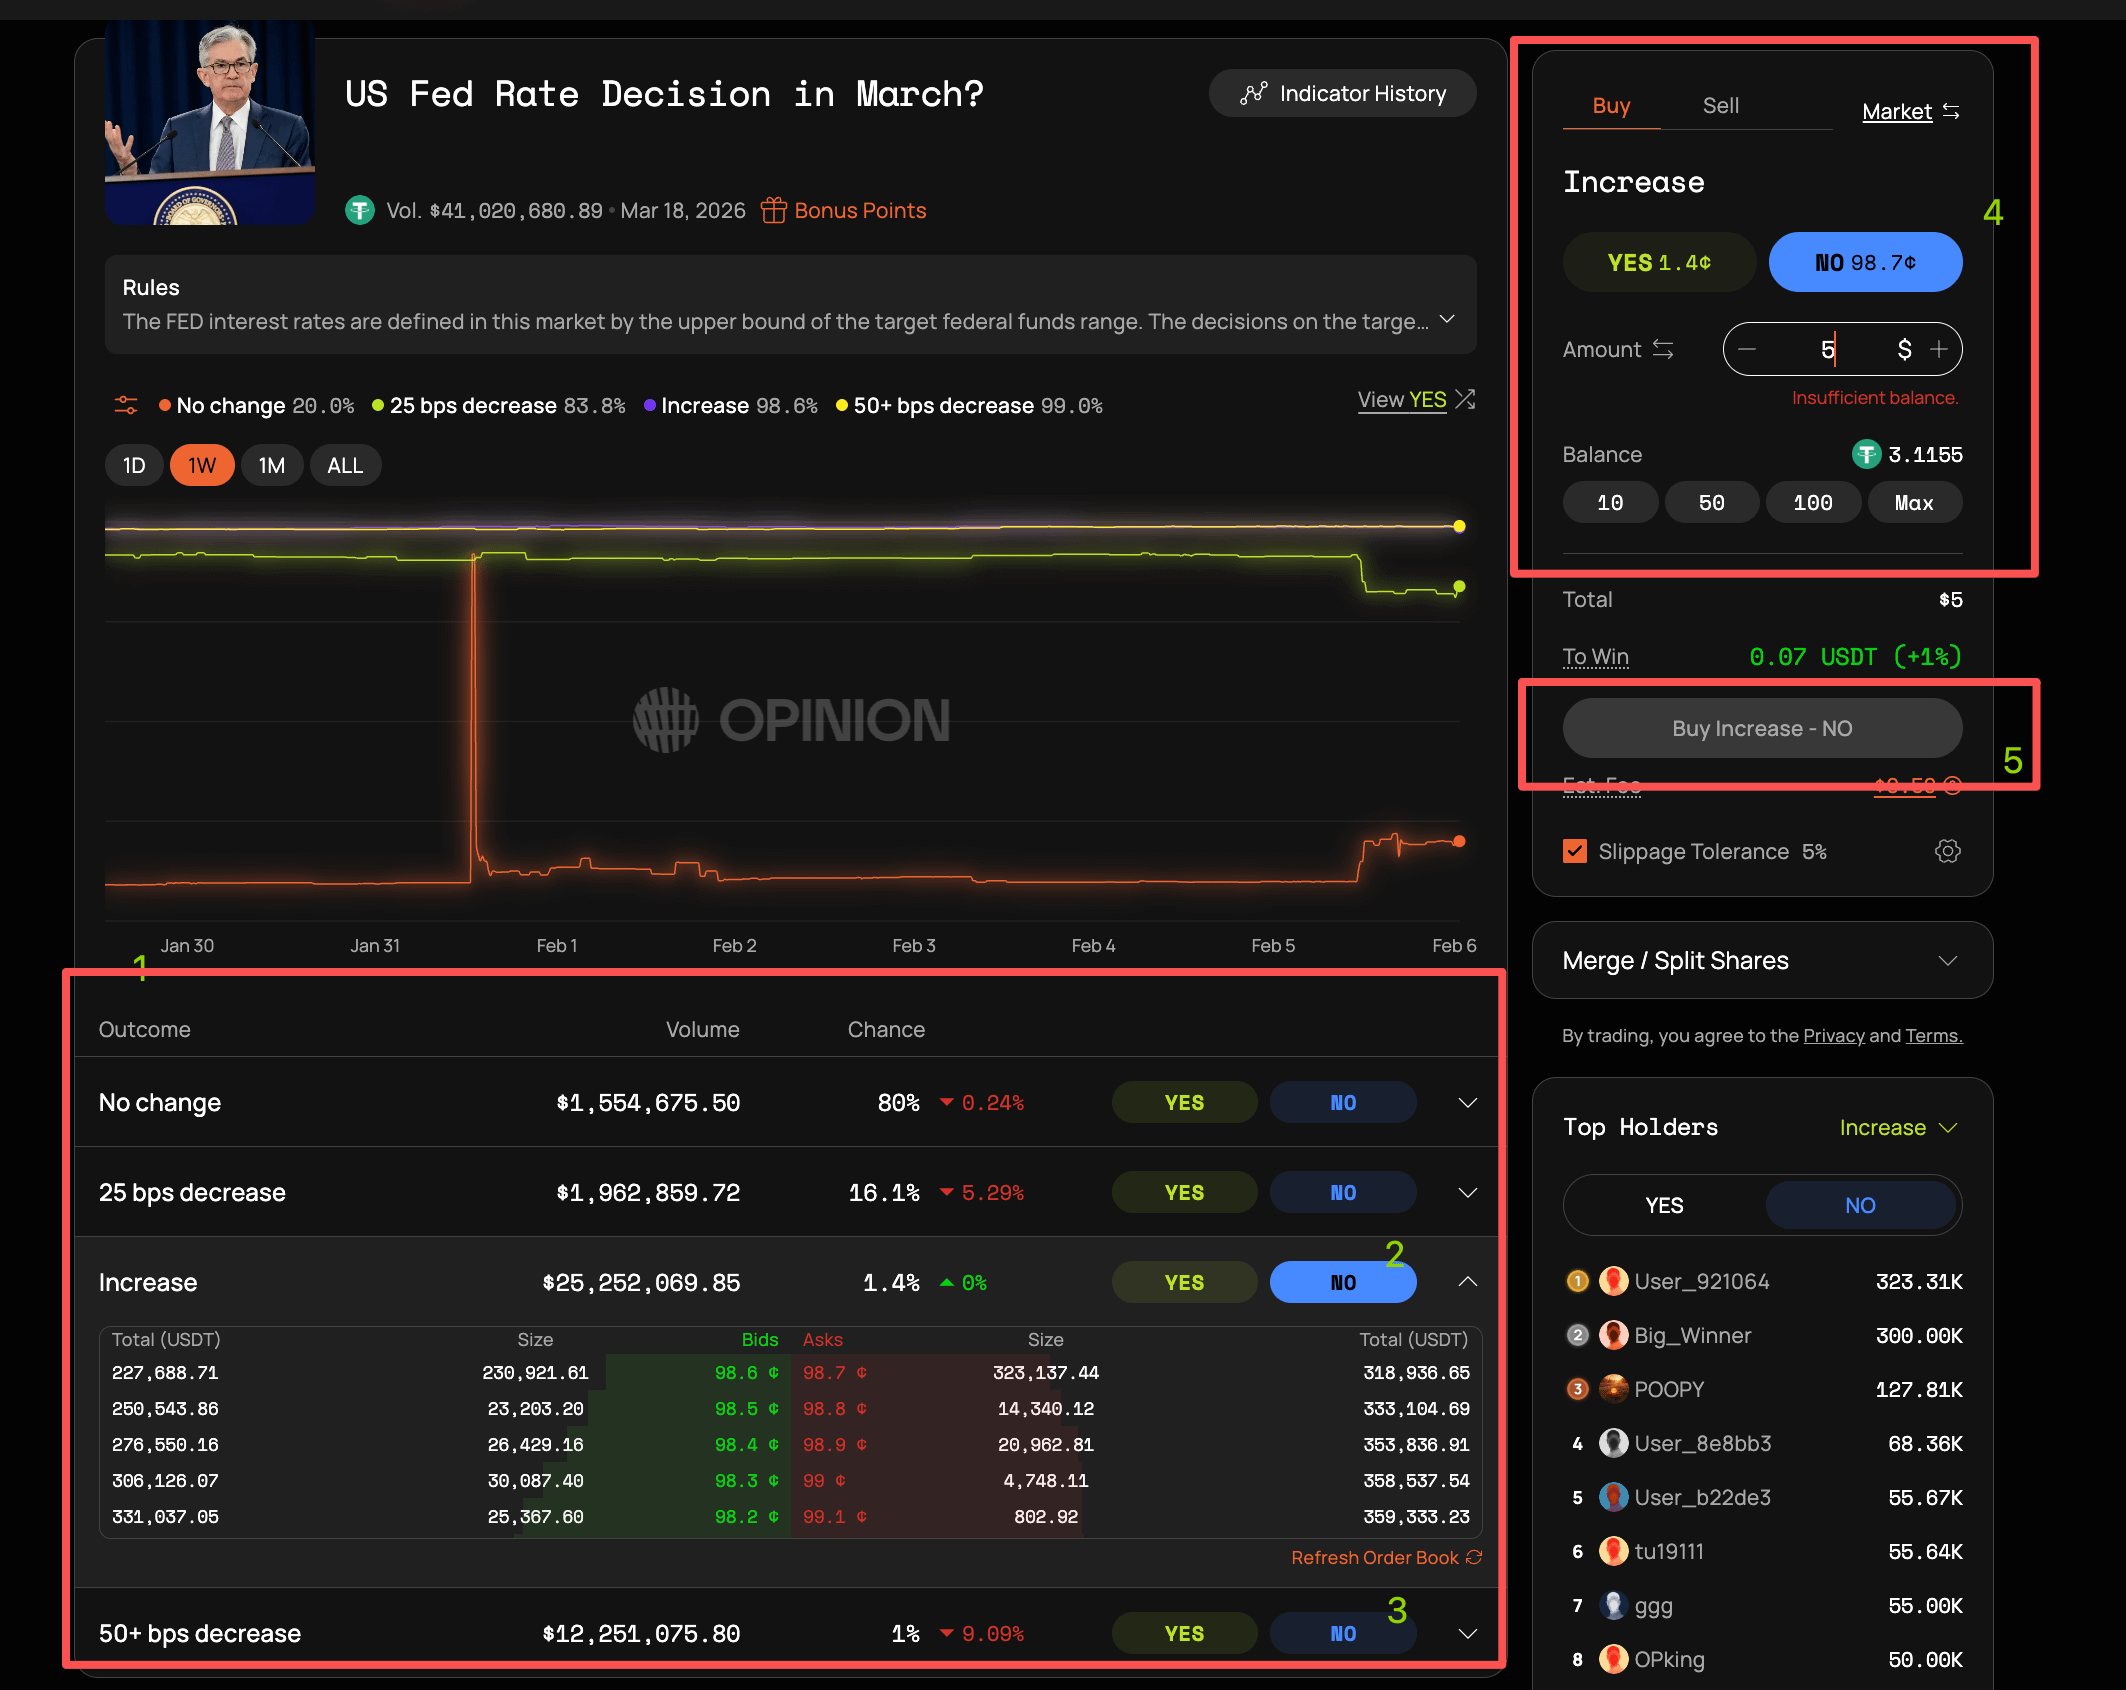The height and width of the screenshot is (1690, 2126).
Task: Switch to the Sell tab
Action: click(1720, 105)
